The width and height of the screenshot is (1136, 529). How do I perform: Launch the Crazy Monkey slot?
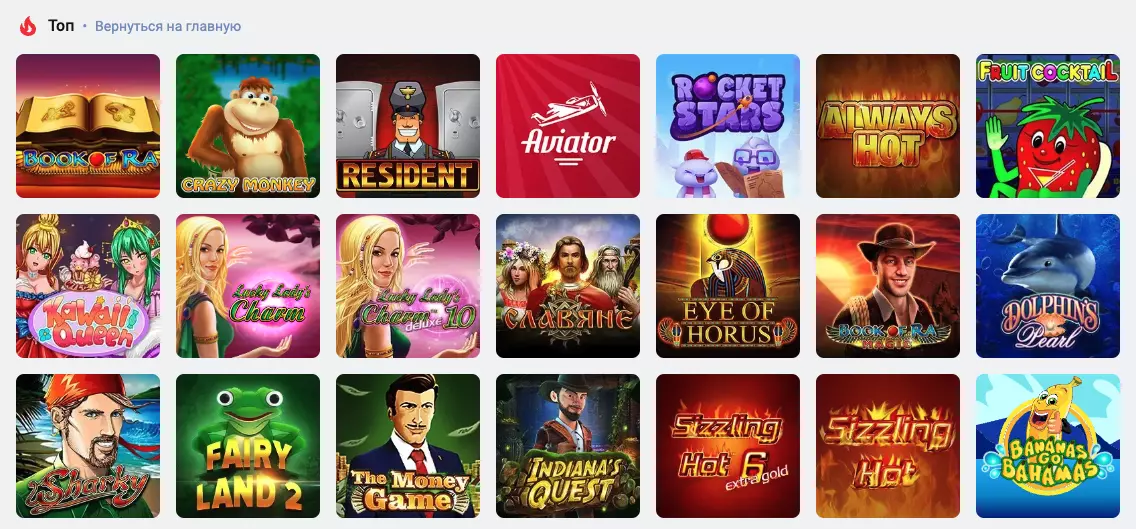coord(248,125)
